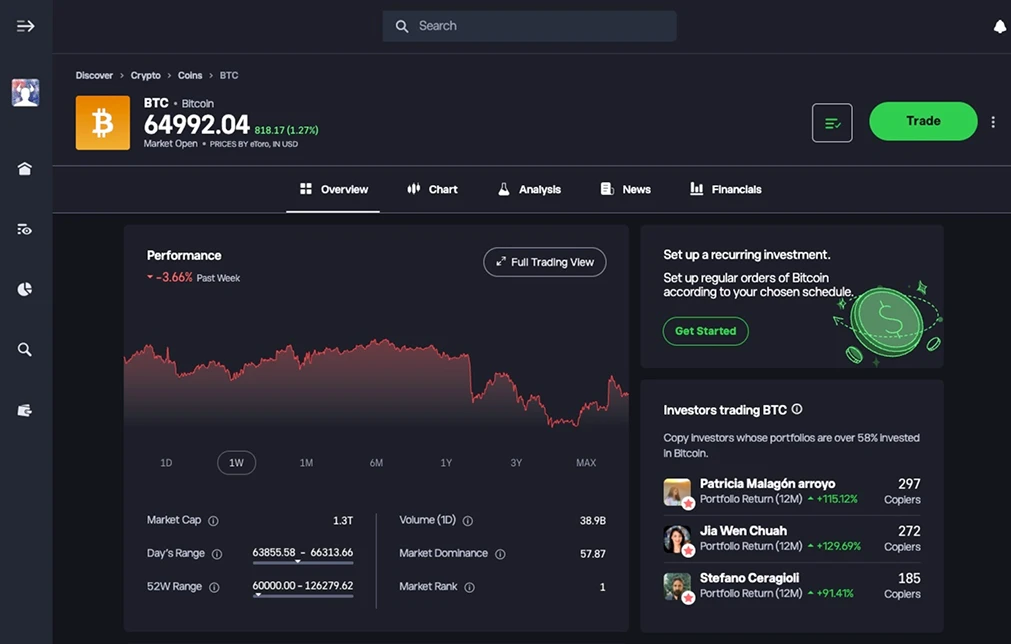Switch chart range to 1M
Image resolution: width=1011 pixels, height=644 pixels.
coord(306,462)
